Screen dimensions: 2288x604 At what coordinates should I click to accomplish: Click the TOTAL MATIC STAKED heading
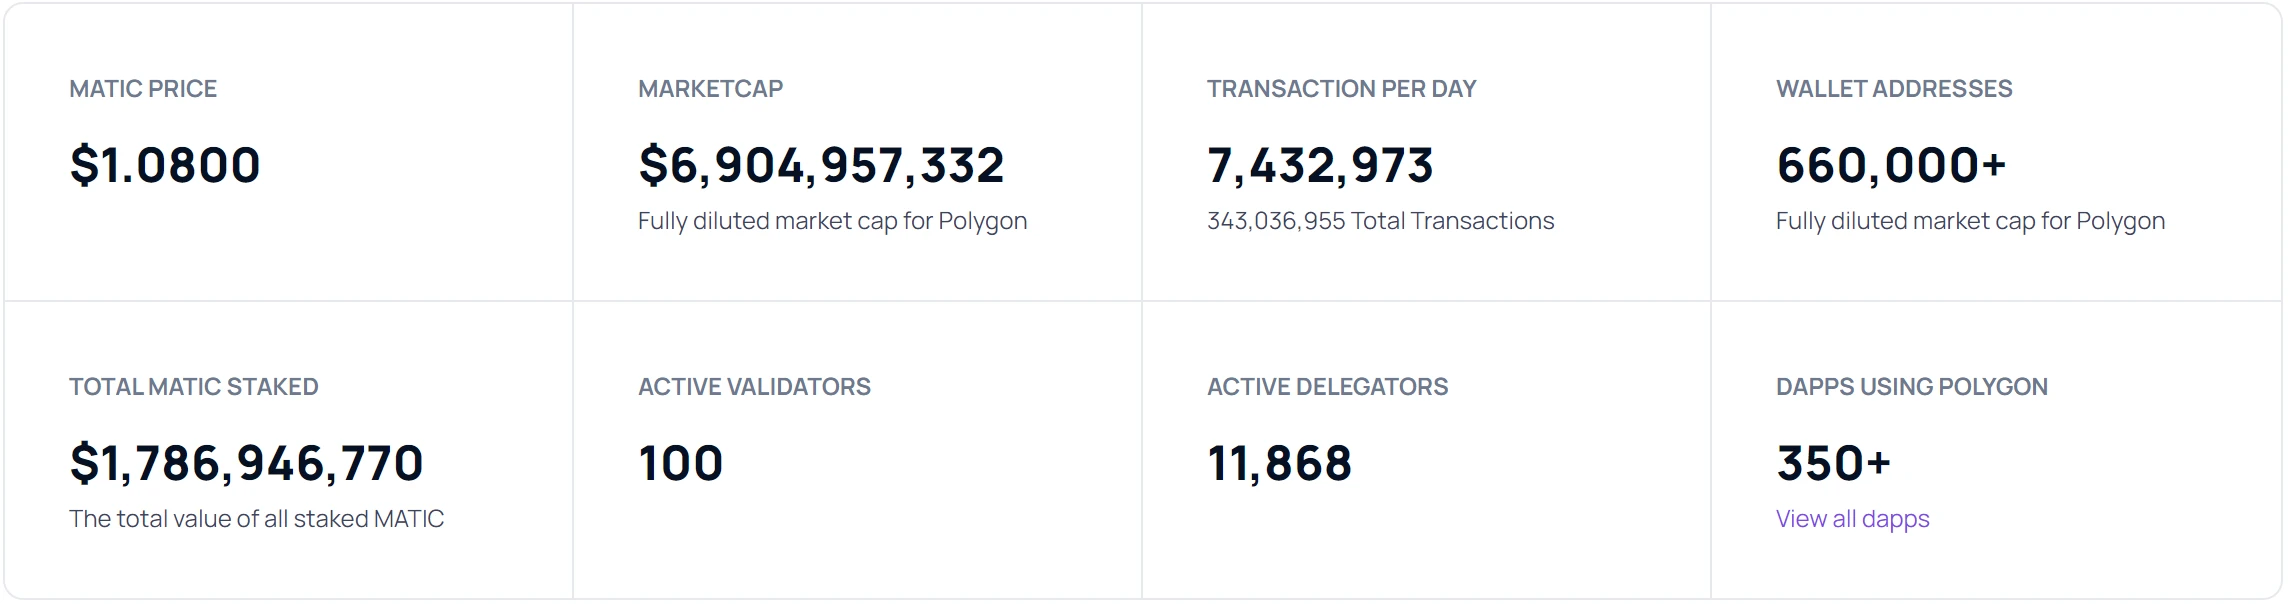coord(193,387)
